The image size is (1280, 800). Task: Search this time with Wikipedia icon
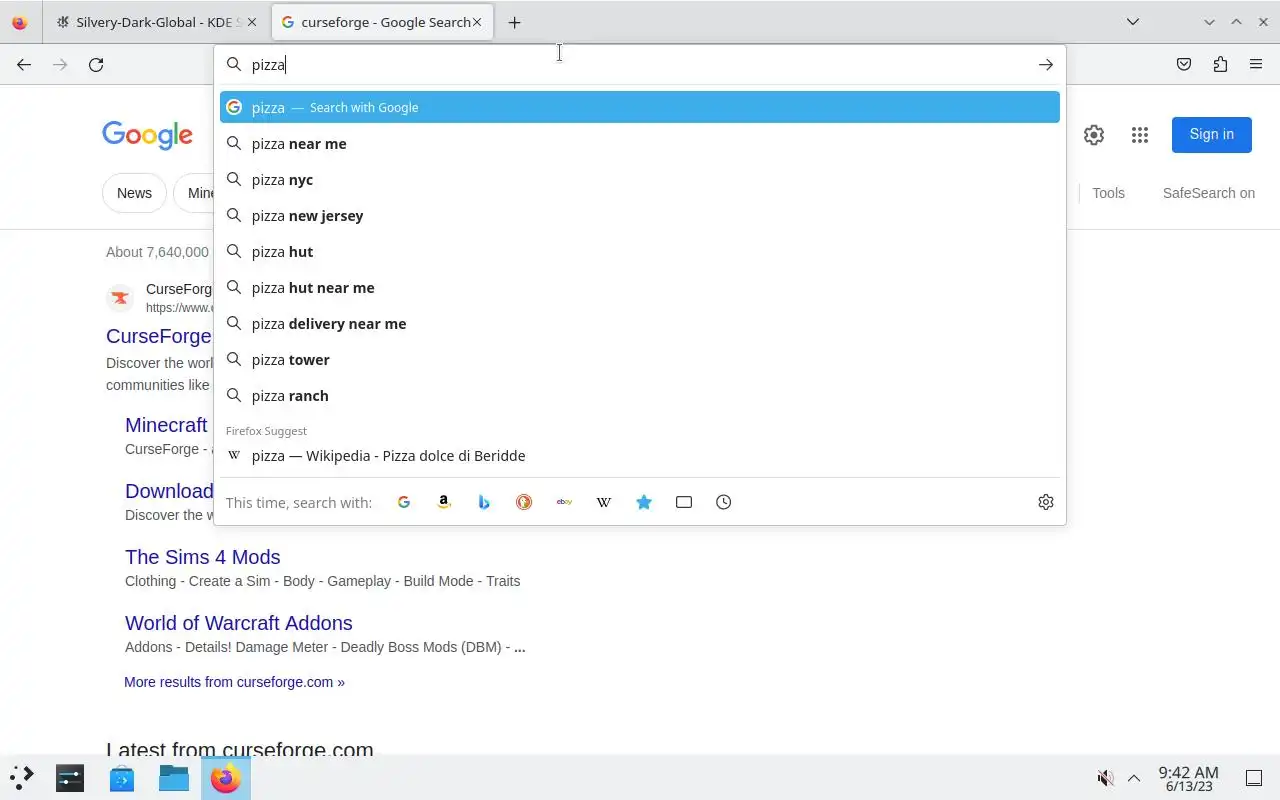coord(604,502)
